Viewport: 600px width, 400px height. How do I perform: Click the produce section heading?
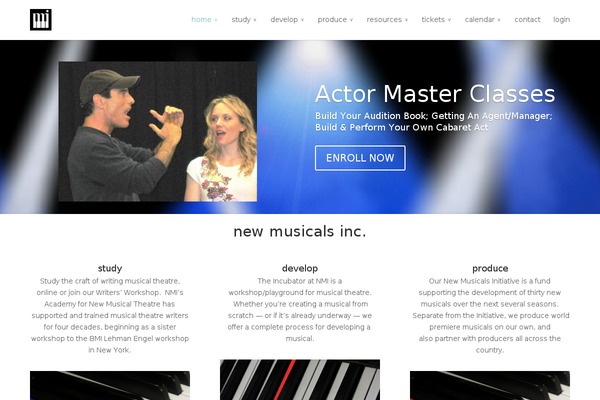[x=490, y=268]
